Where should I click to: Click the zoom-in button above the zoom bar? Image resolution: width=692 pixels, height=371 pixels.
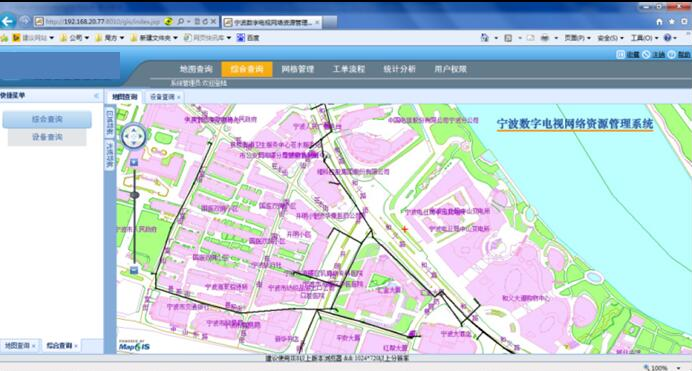(134, 163)
